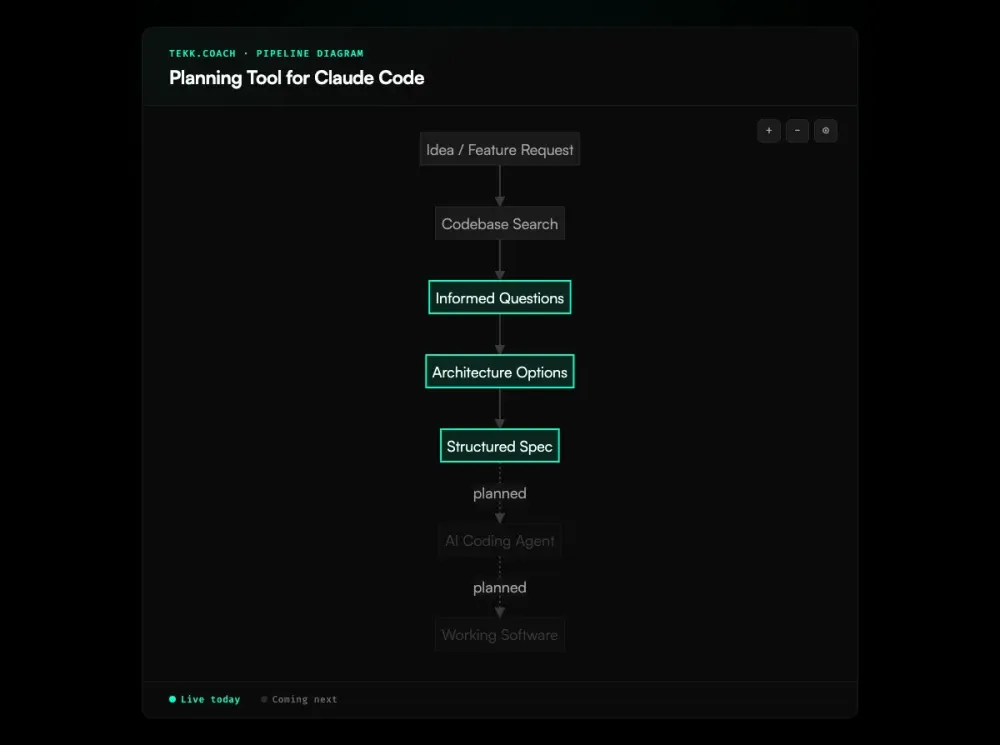The width and height of the screenshot is (1000, 745).
Task: Zoom in using the plus control
Action: (768, 131)
